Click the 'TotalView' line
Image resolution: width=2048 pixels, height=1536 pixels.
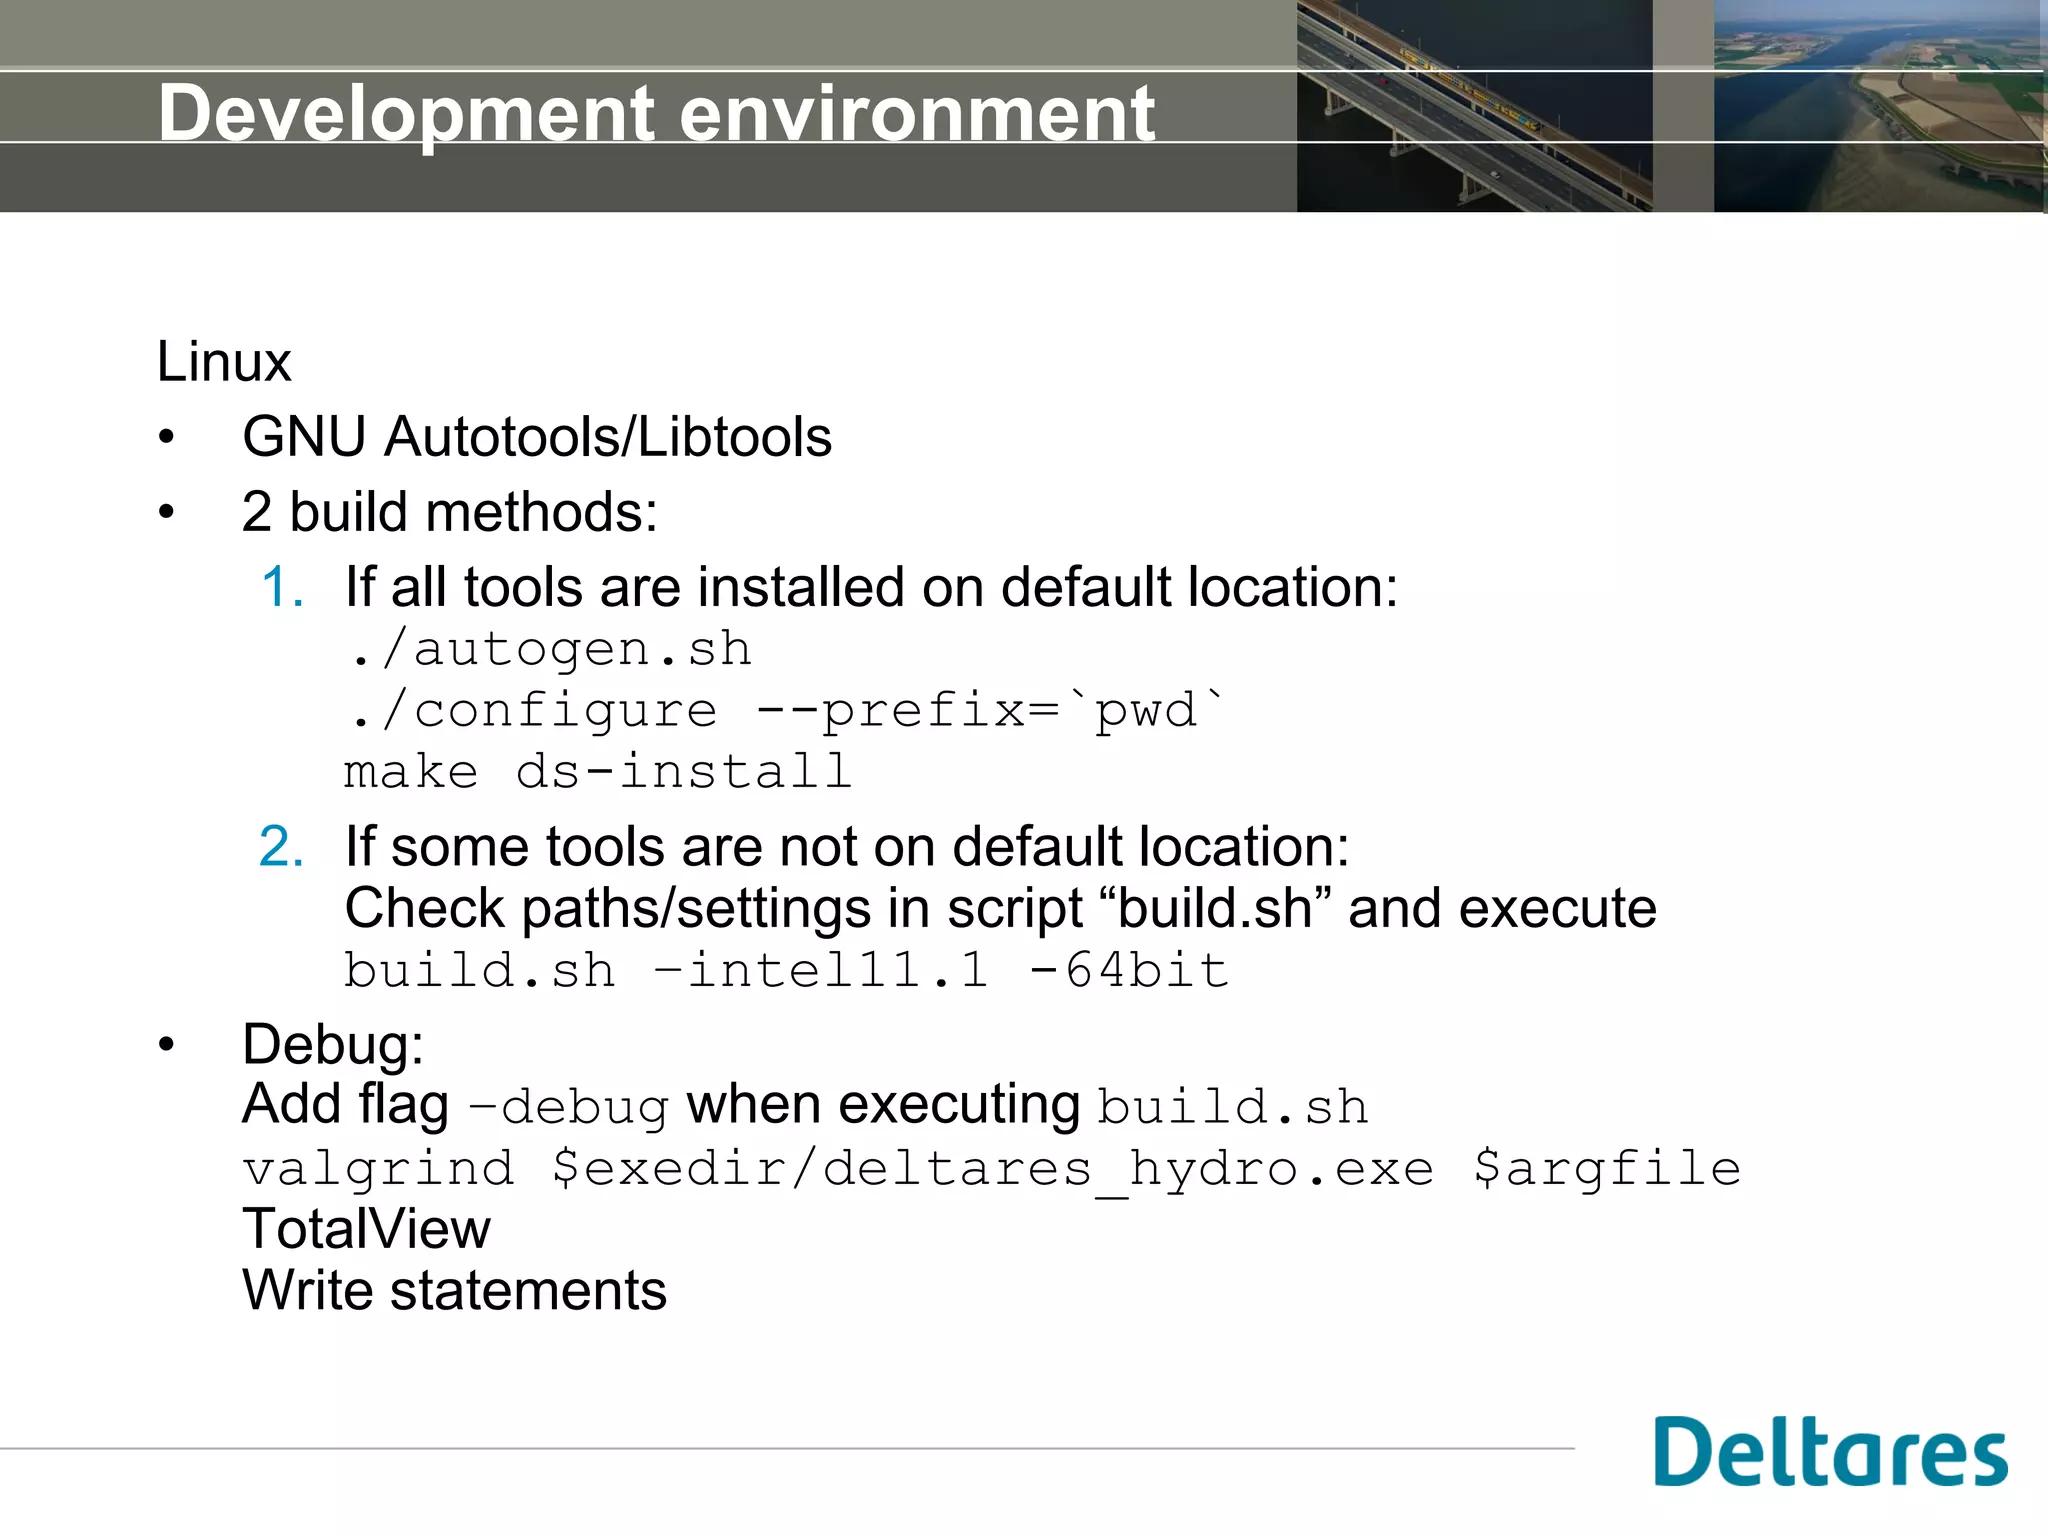coord(366,1229)
